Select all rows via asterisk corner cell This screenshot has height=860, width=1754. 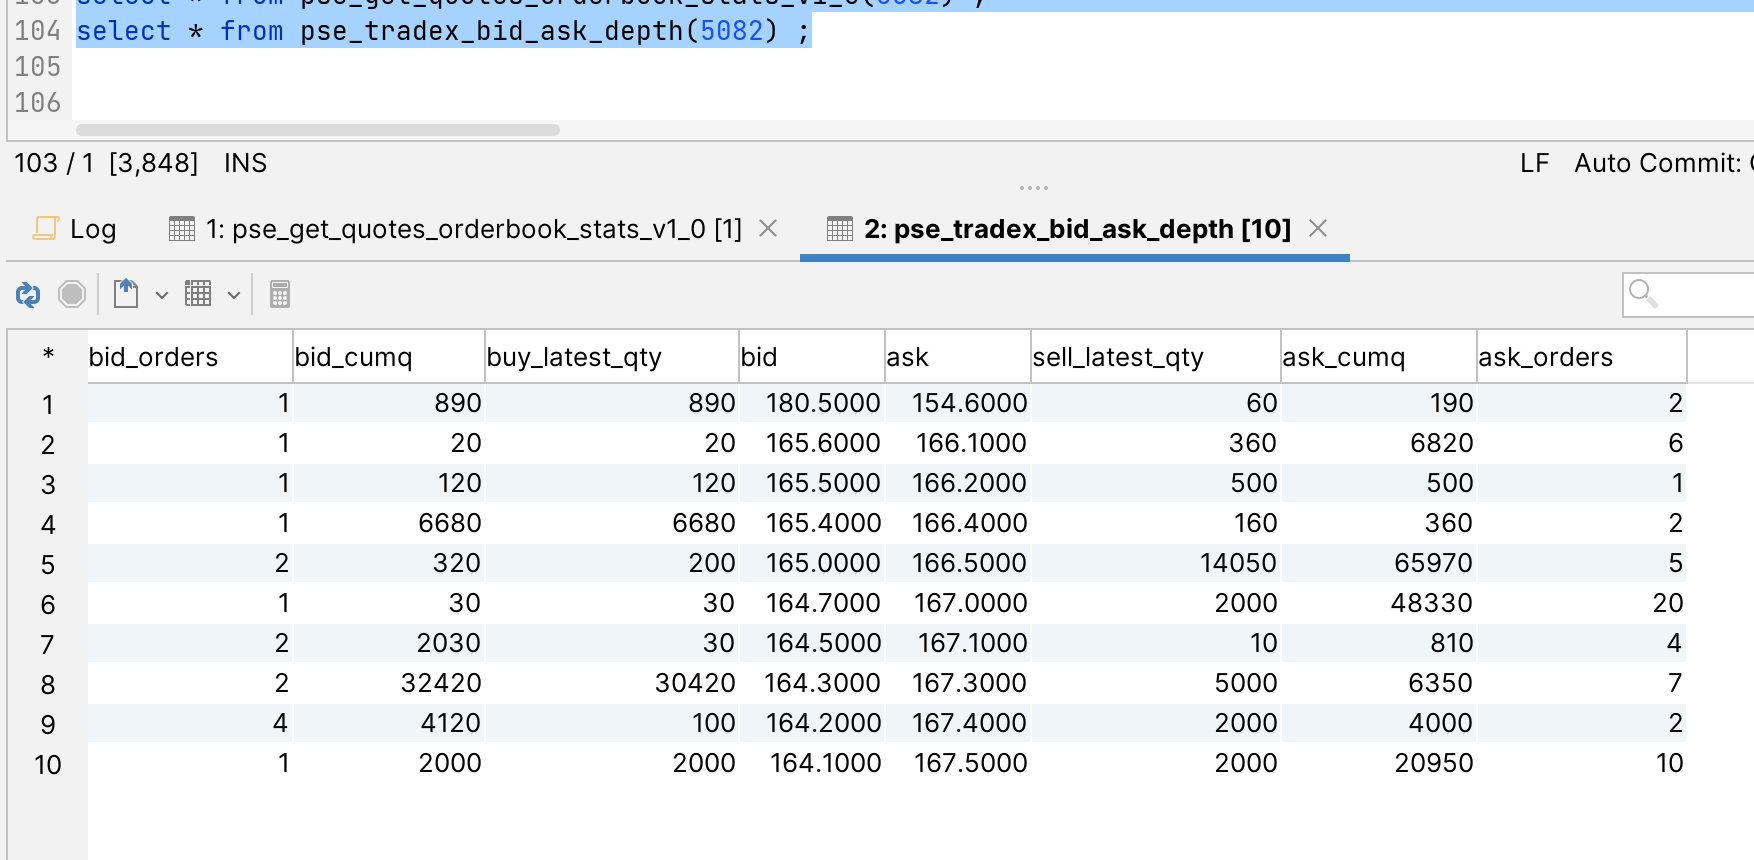[x=48, y=356]
